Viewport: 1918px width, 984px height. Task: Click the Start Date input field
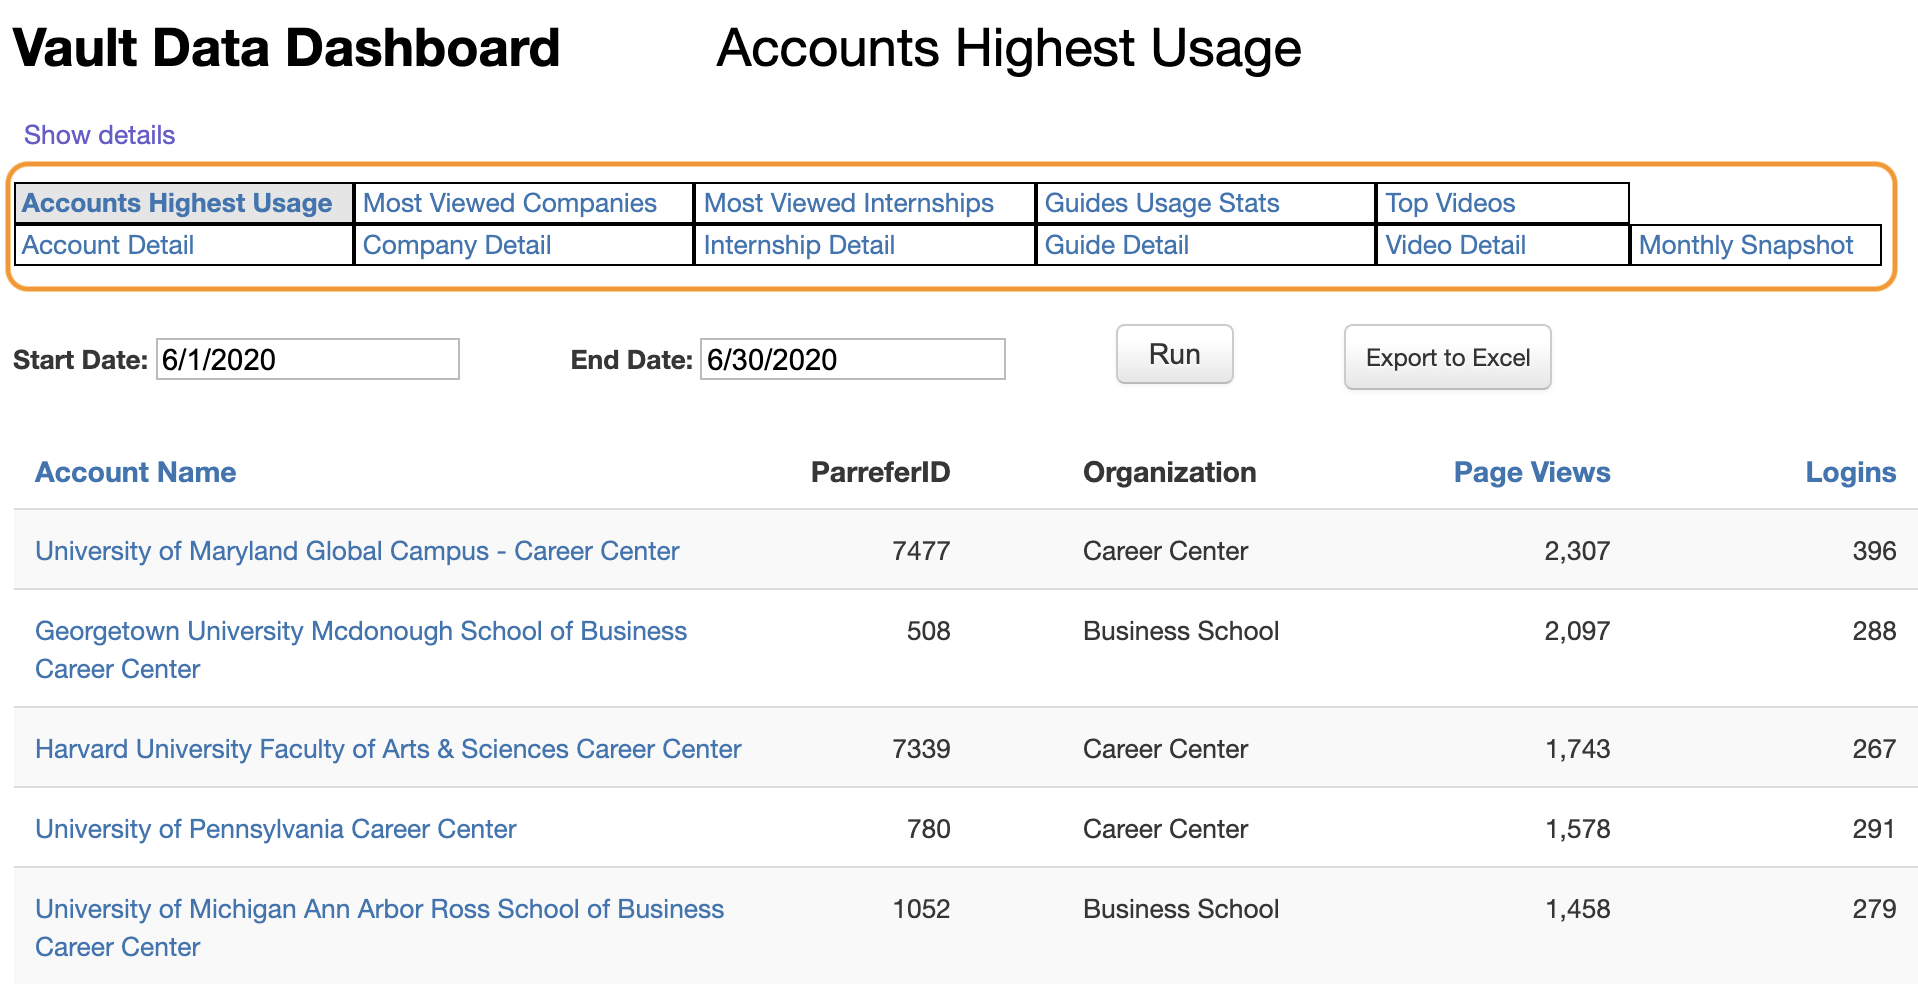click(x=308, y=359)
